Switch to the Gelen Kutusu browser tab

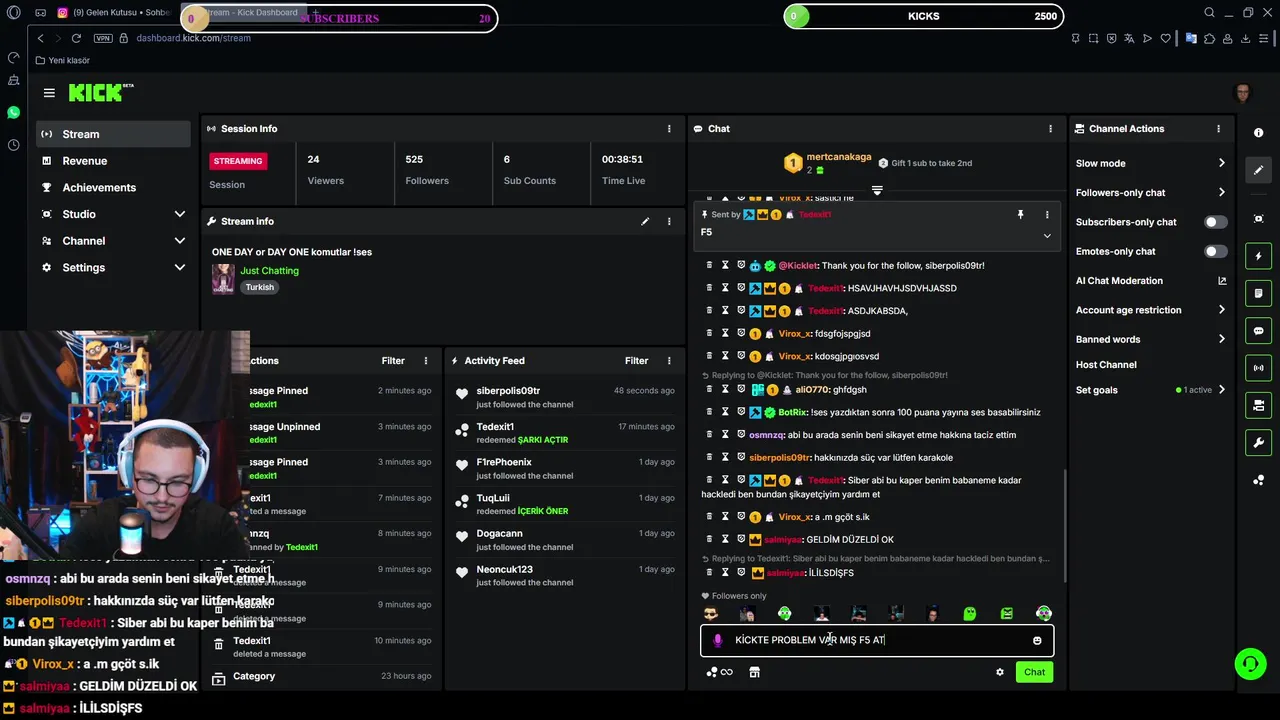coord(113,13)
